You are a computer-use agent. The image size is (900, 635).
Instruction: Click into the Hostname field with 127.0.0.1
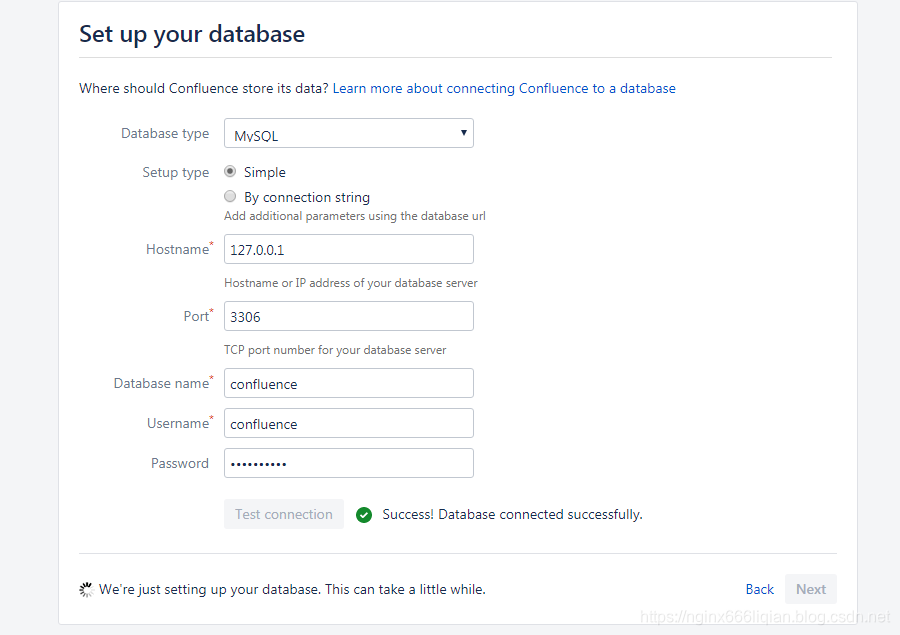(348, 250)
